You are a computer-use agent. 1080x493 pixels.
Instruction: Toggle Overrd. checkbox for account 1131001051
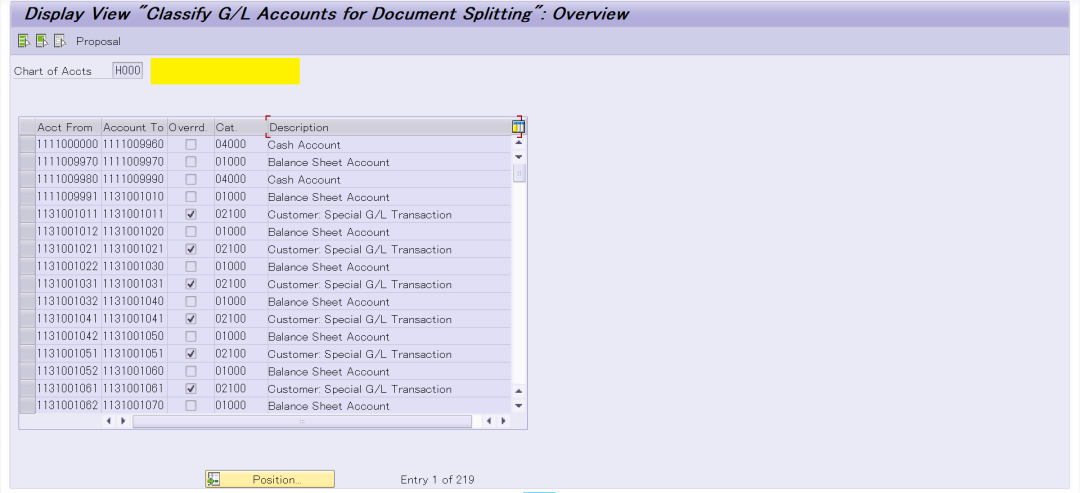point(191,353)
